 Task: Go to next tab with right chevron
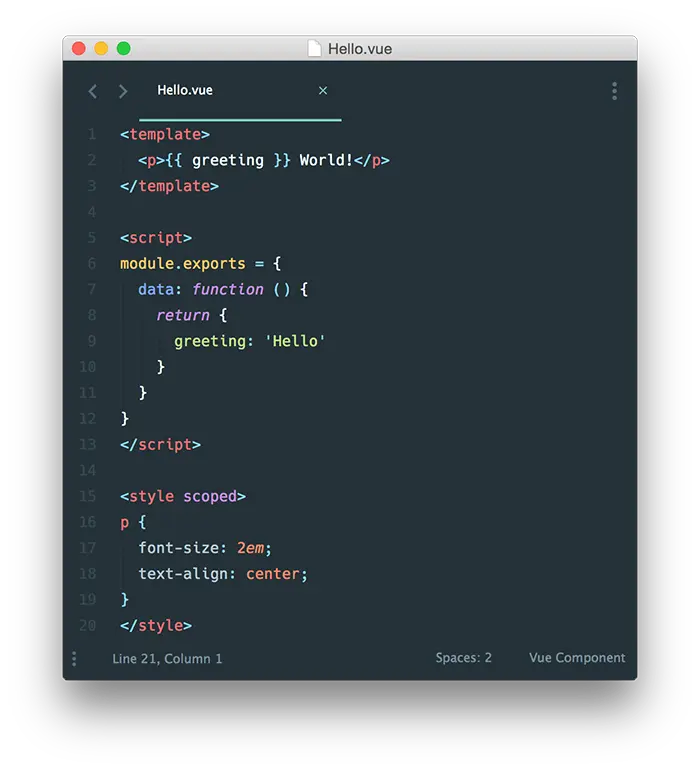(123, 91)
